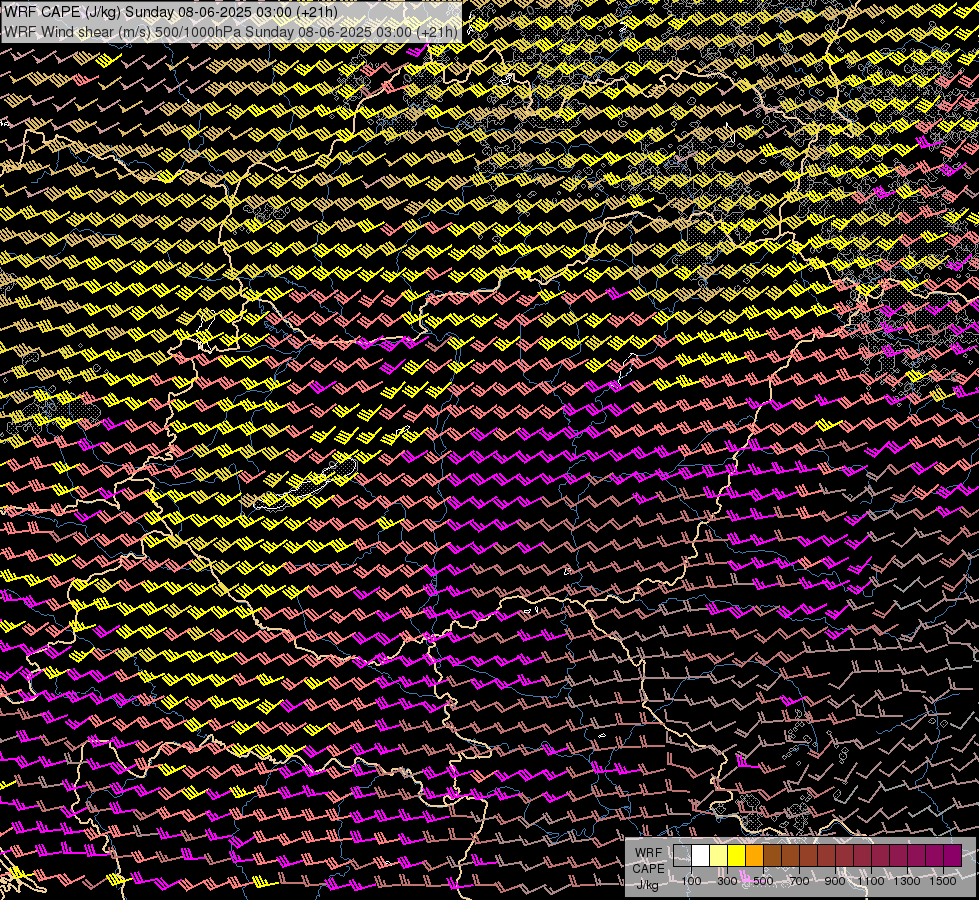Click the pale yellow CAPE legend swatch

click(719, 856)
